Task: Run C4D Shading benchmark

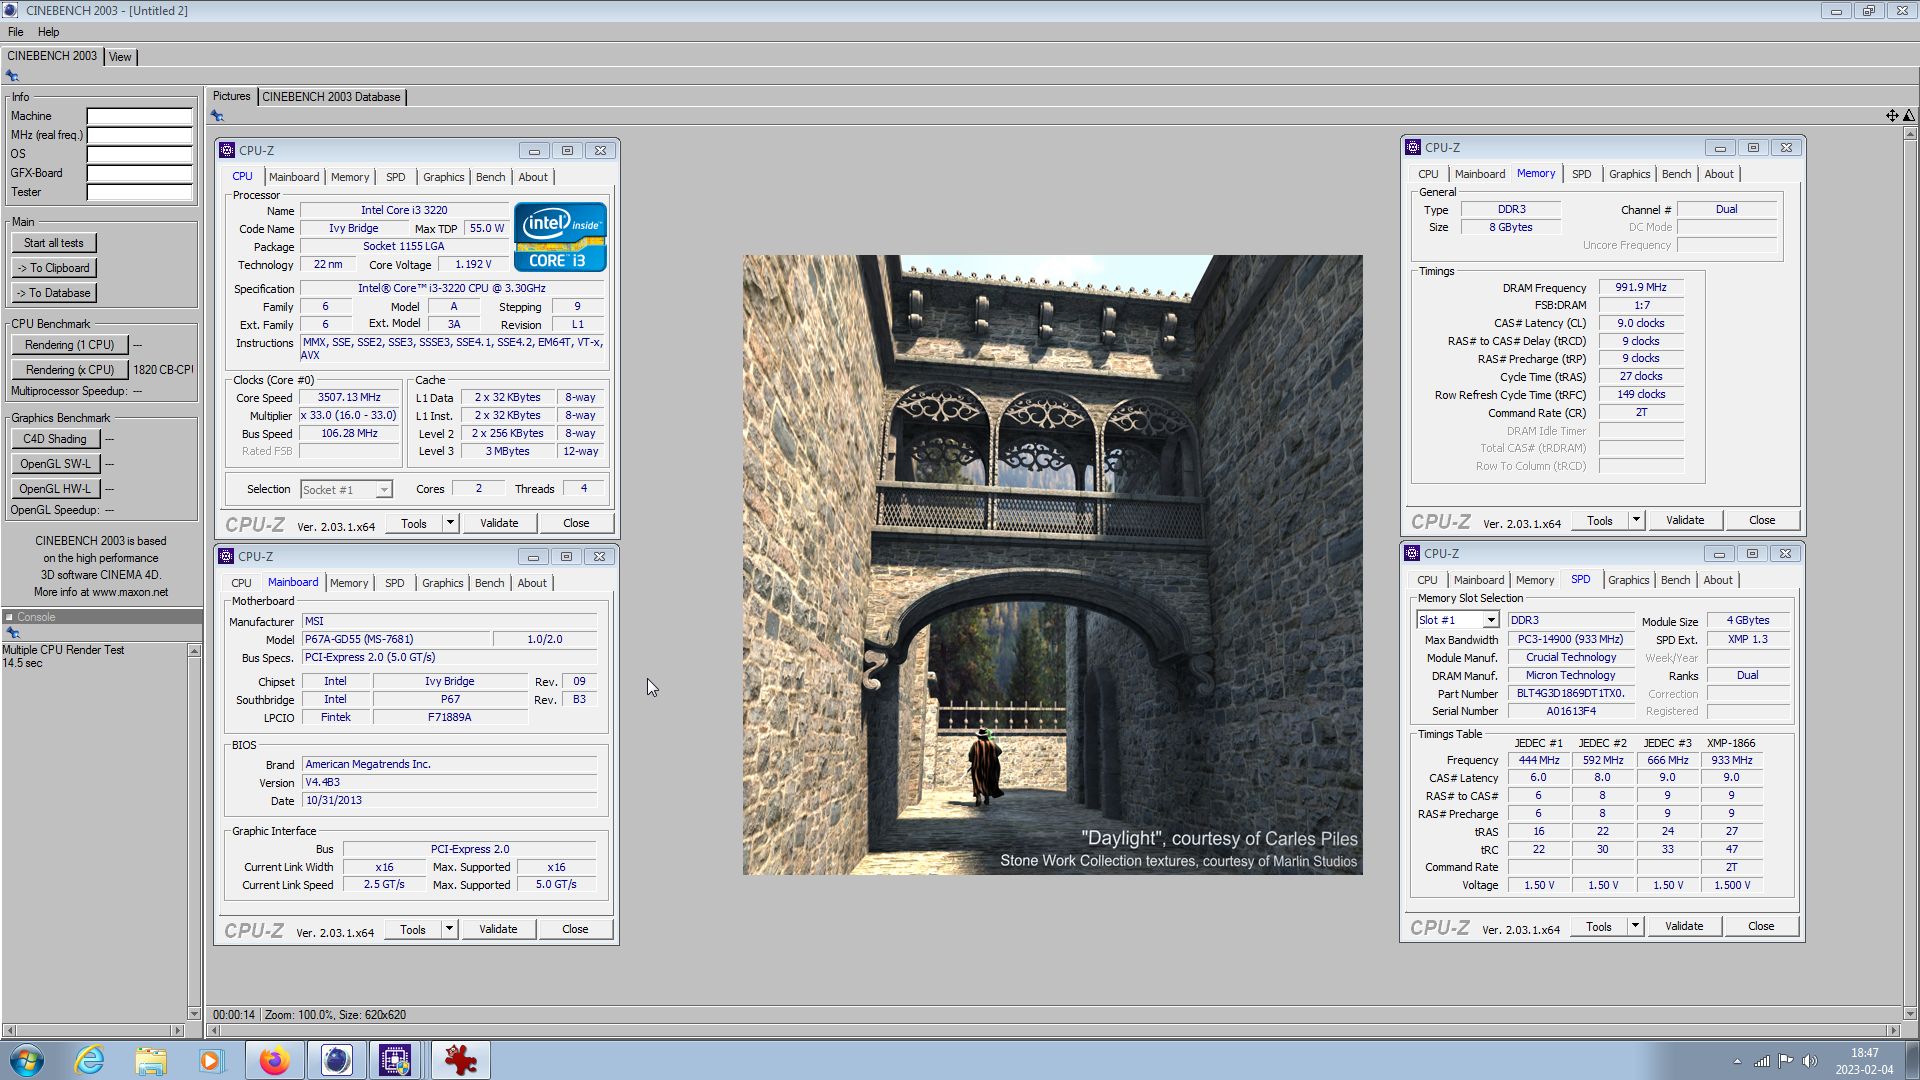Action: point(55,439)
